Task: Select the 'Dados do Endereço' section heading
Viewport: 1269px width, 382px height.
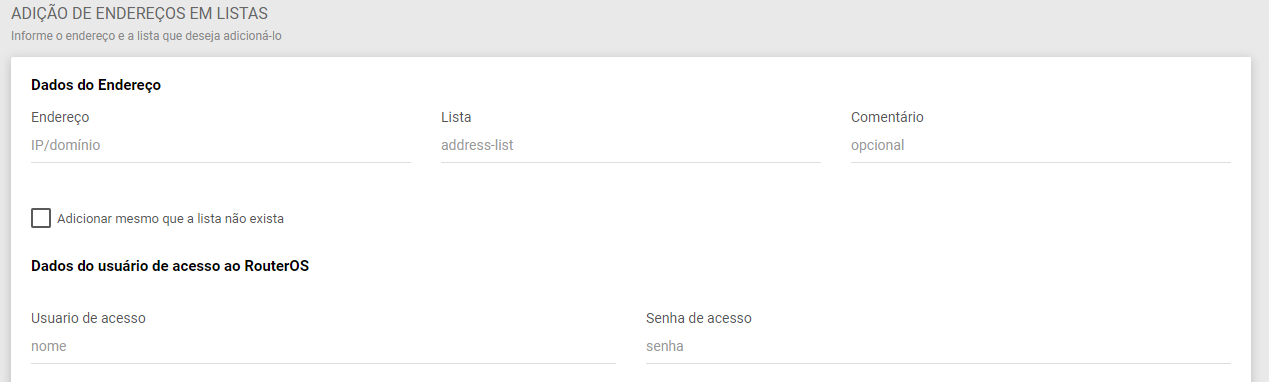Action: click(96, 85)
